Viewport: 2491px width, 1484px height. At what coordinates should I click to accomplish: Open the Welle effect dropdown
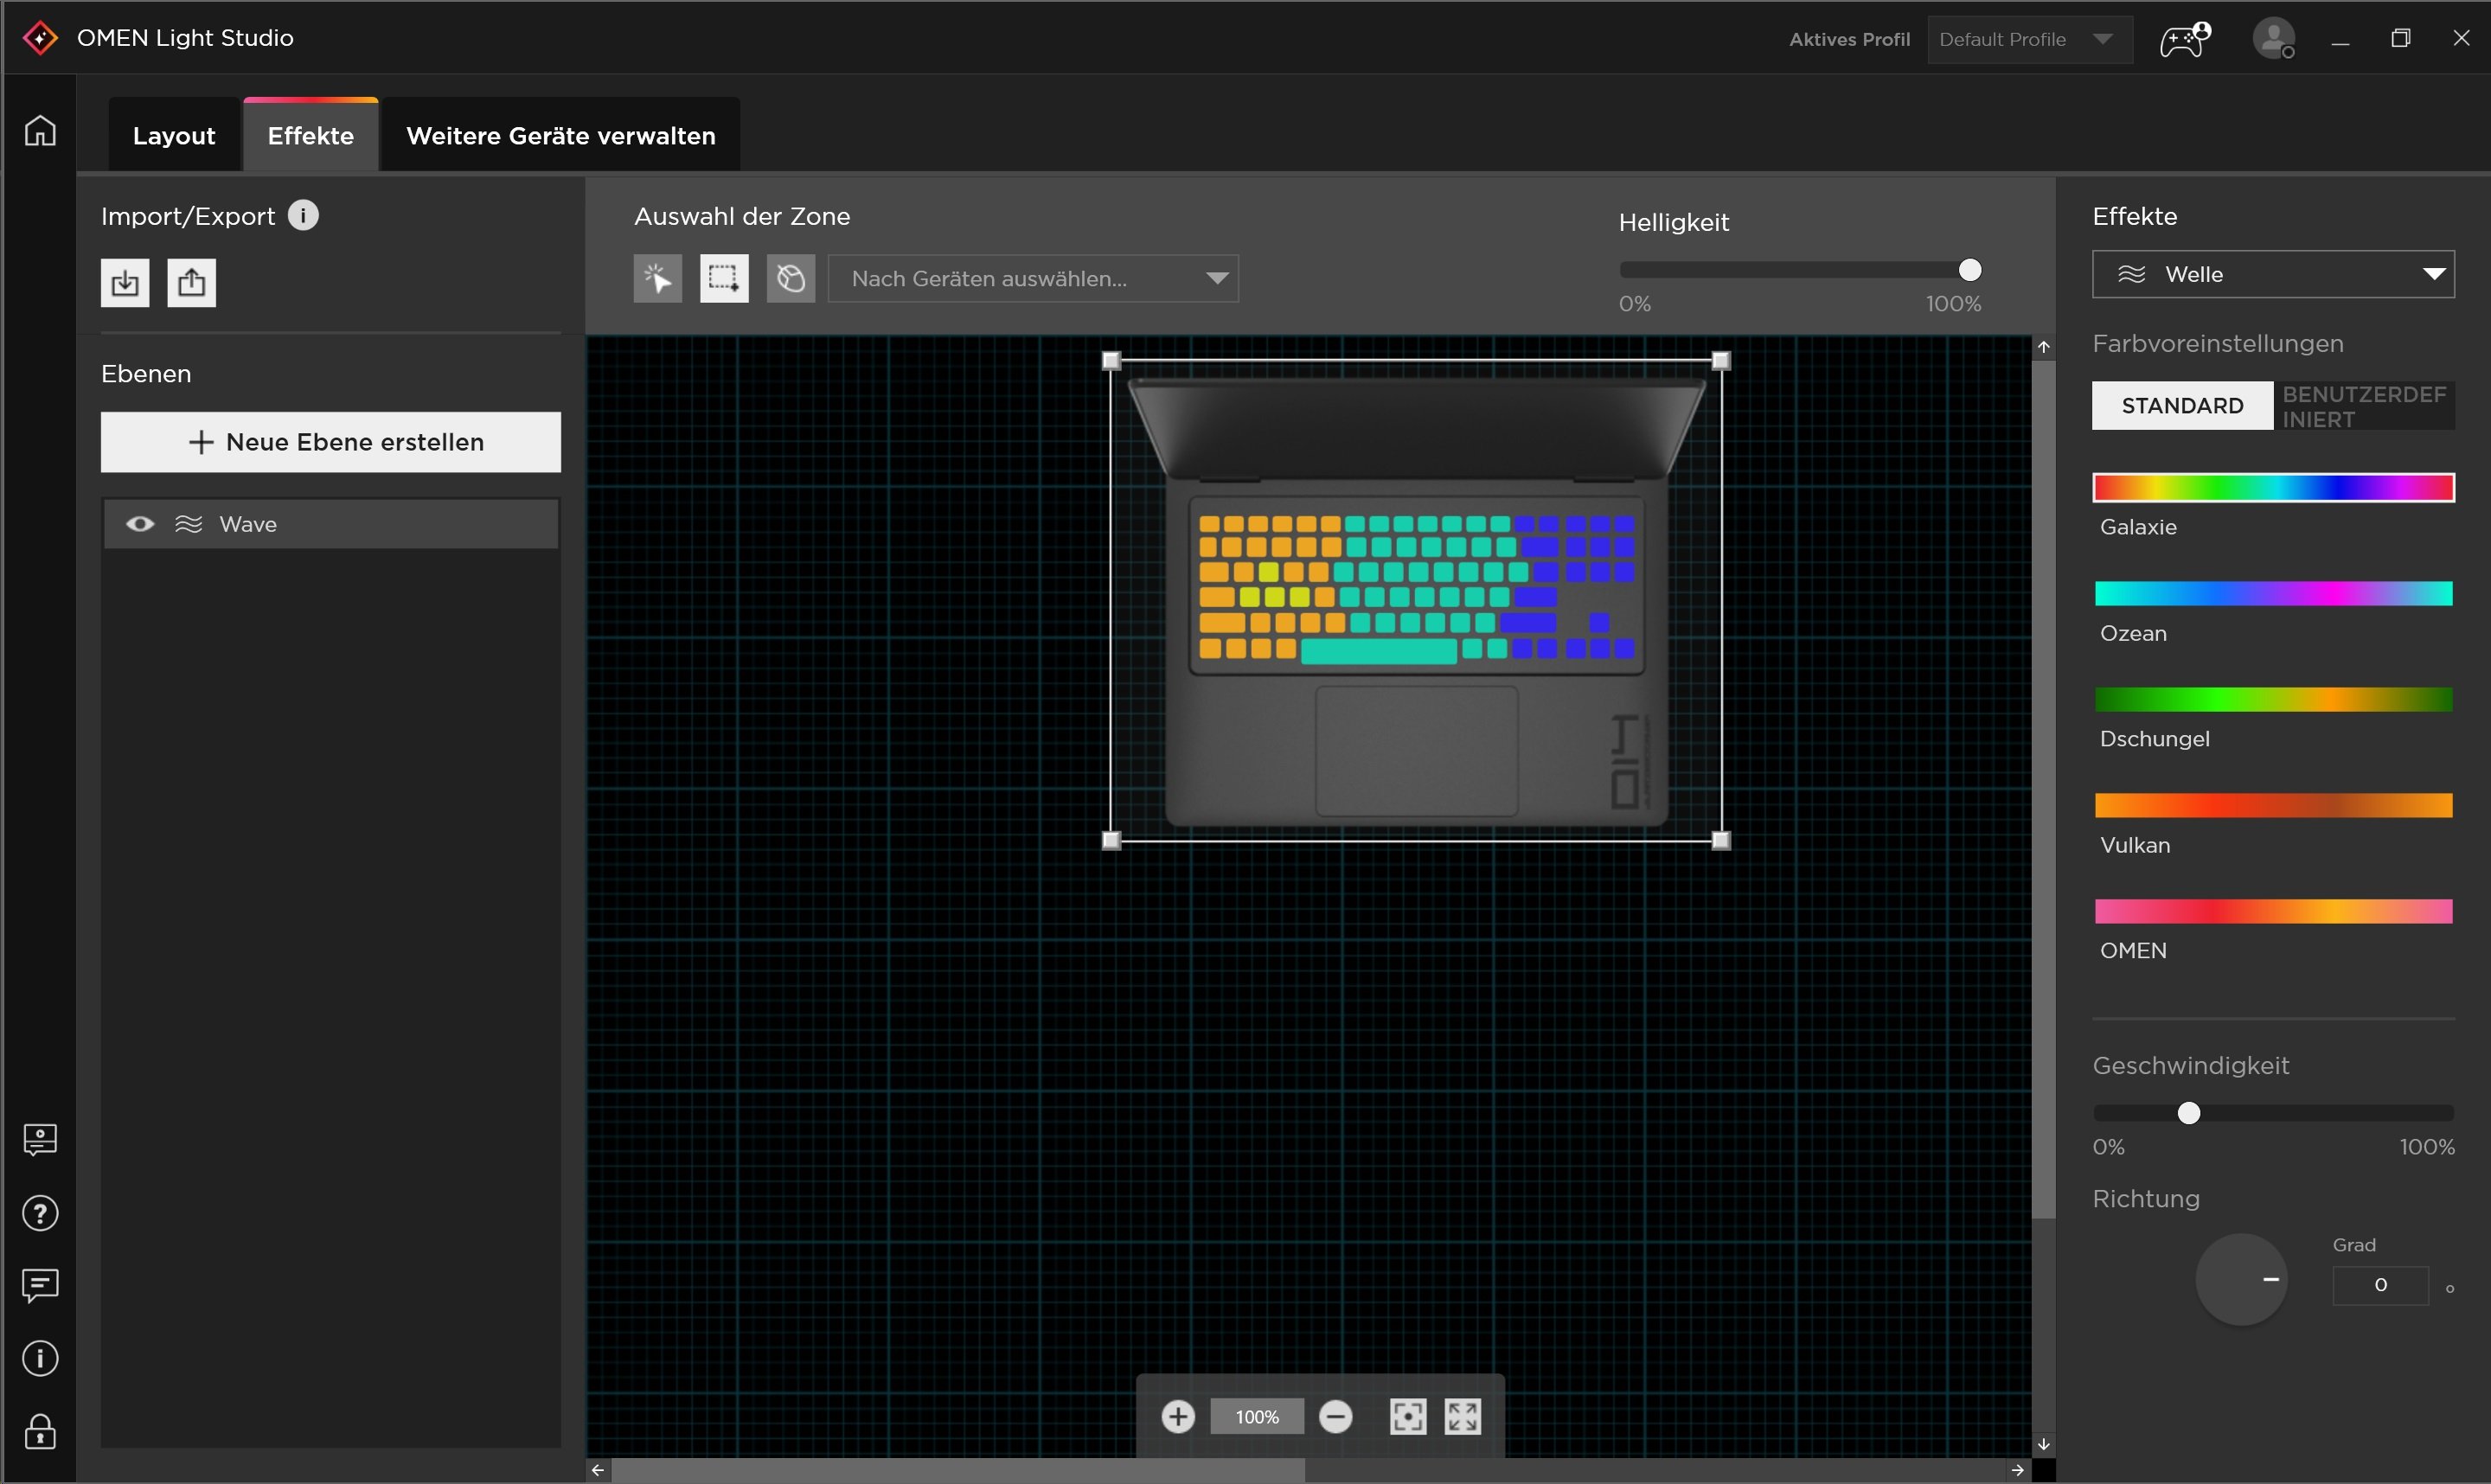click(x=2272, y=274)
